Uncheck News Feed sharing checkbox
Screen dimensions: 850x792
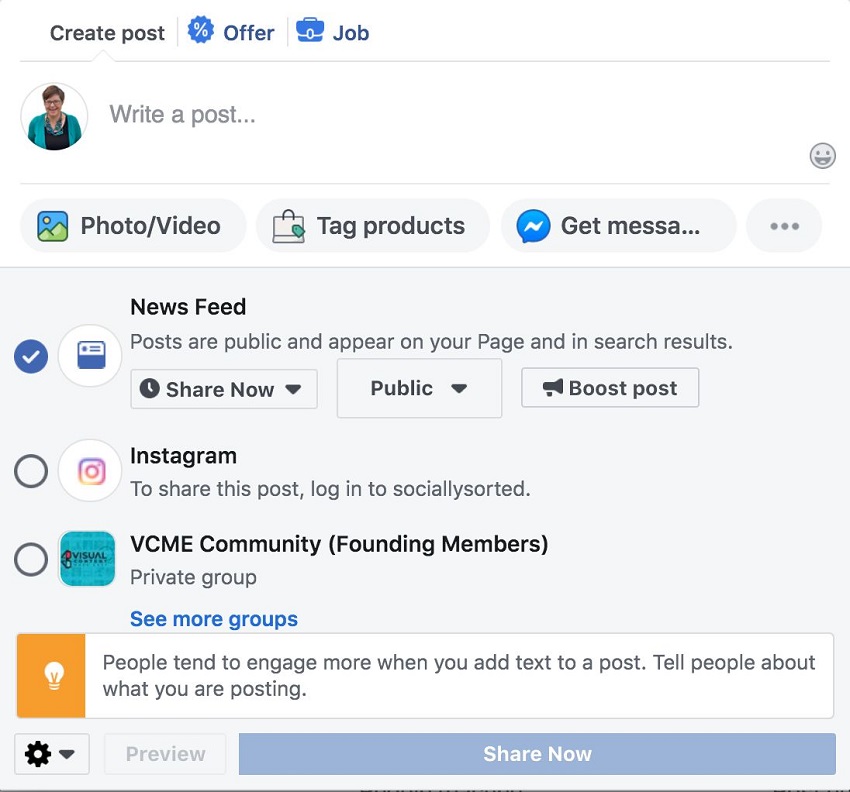(x=30, y=356)
